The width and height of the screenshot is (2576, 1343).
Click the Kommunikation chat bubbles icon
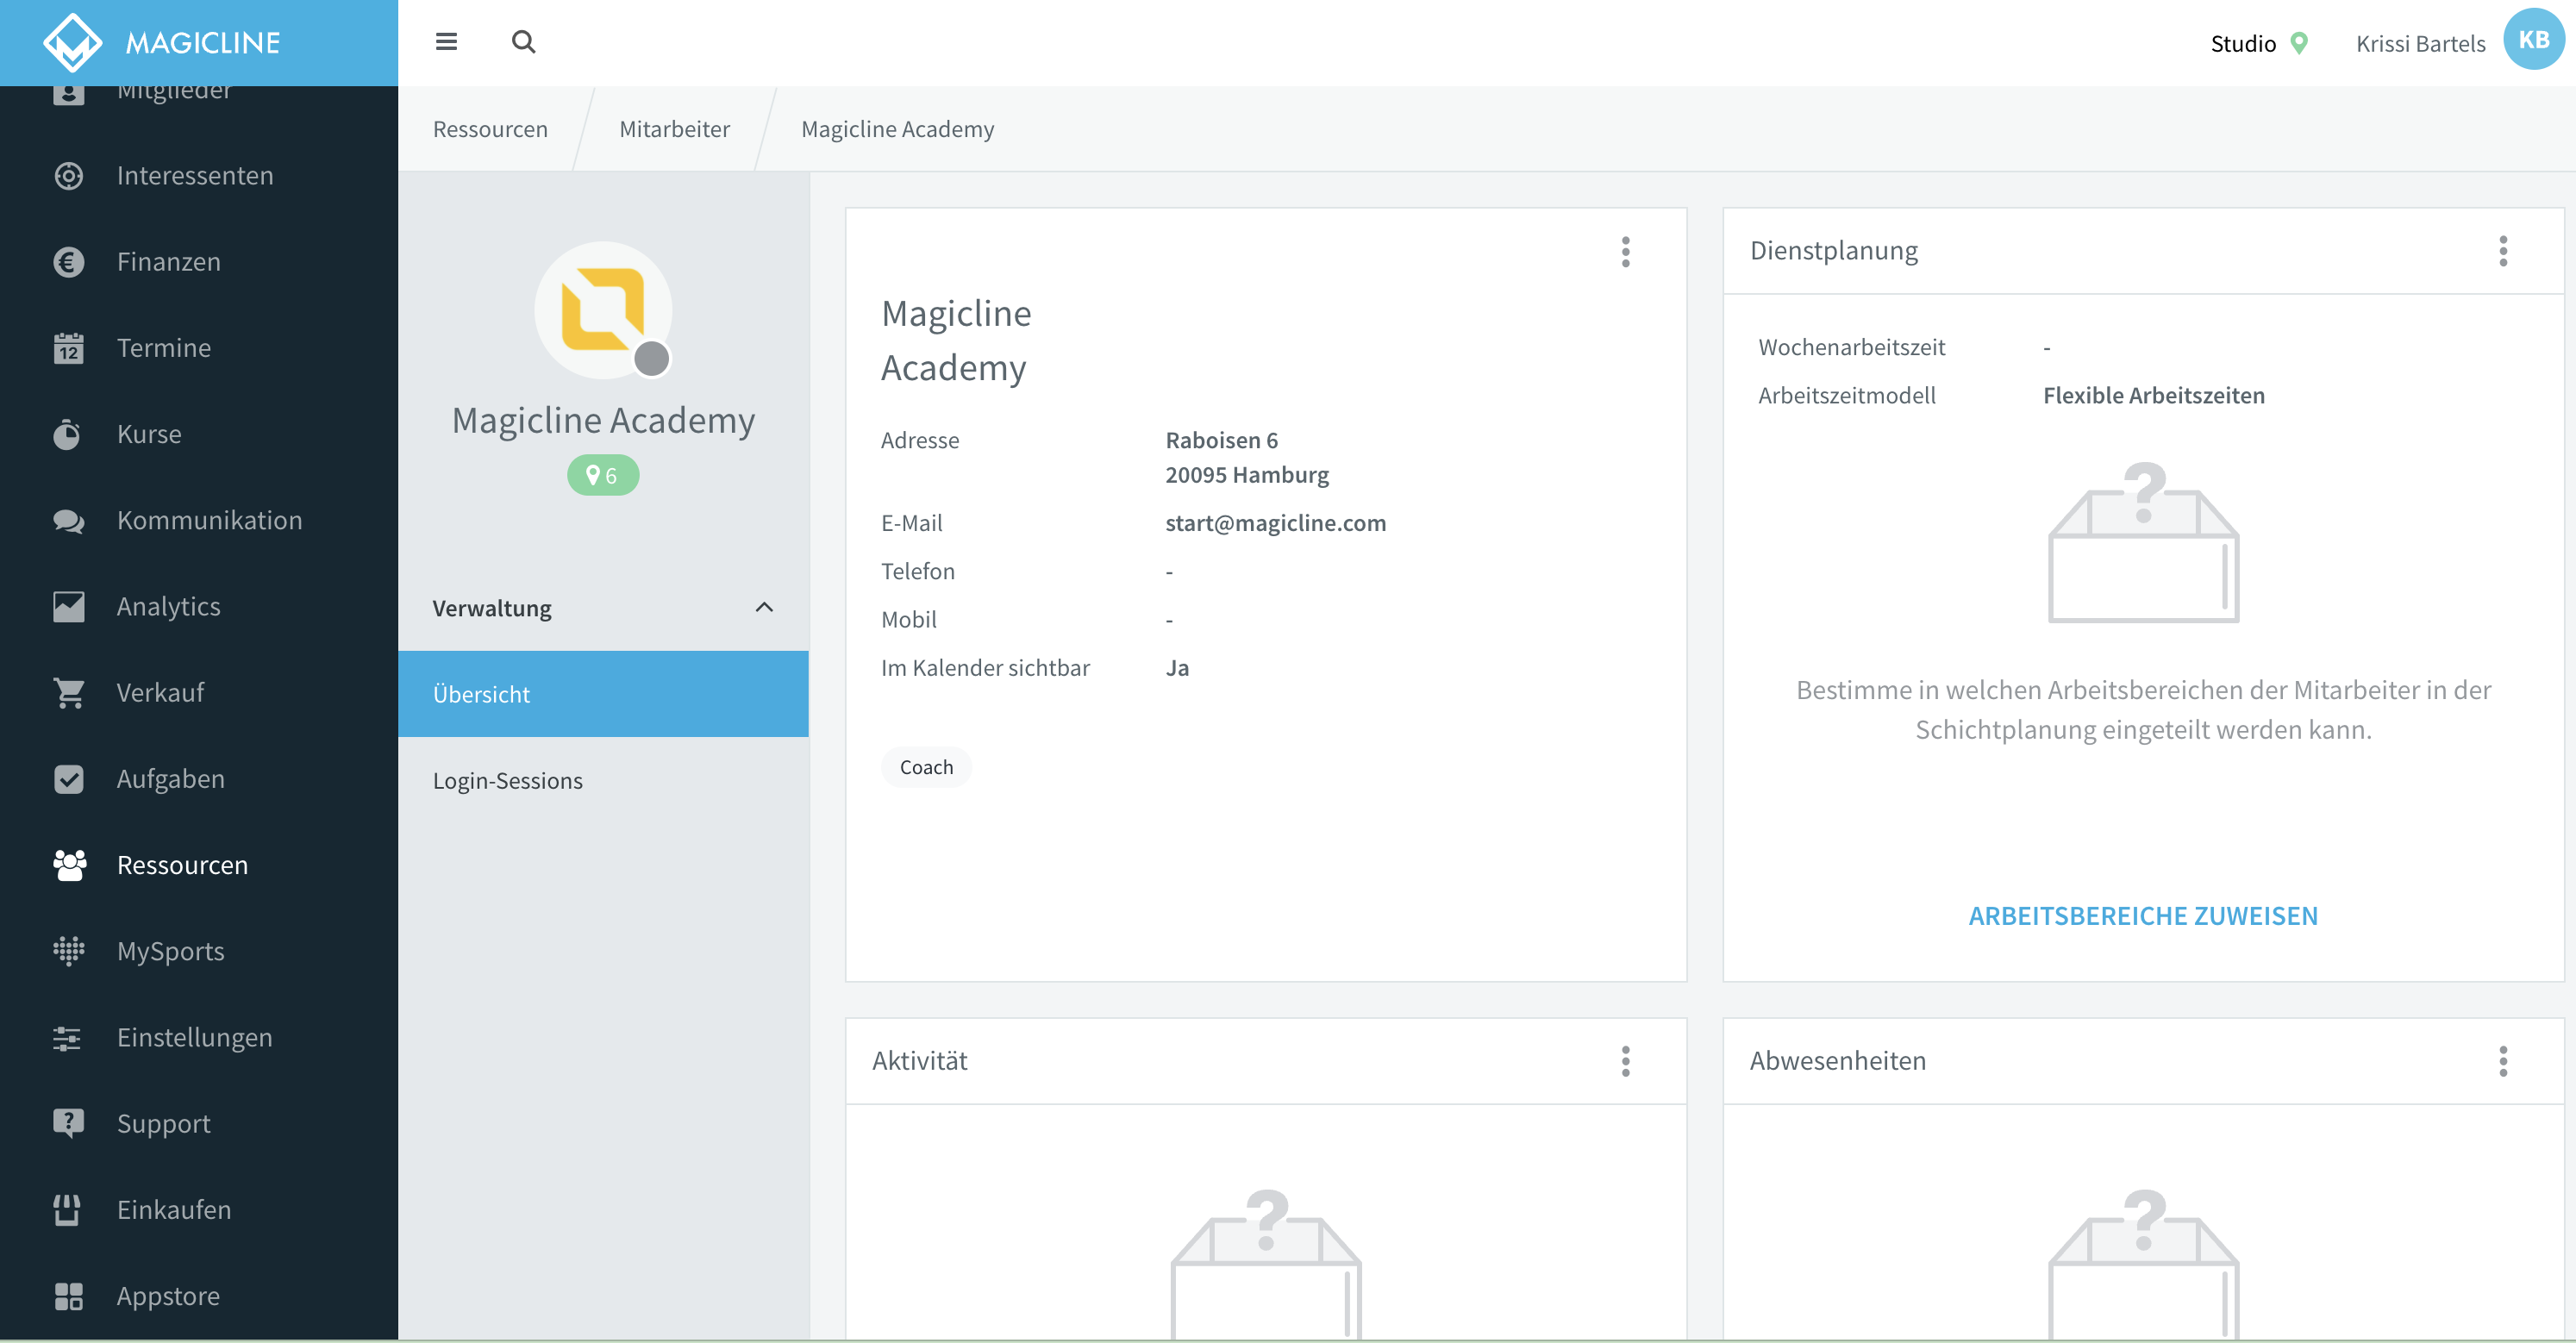68,521
